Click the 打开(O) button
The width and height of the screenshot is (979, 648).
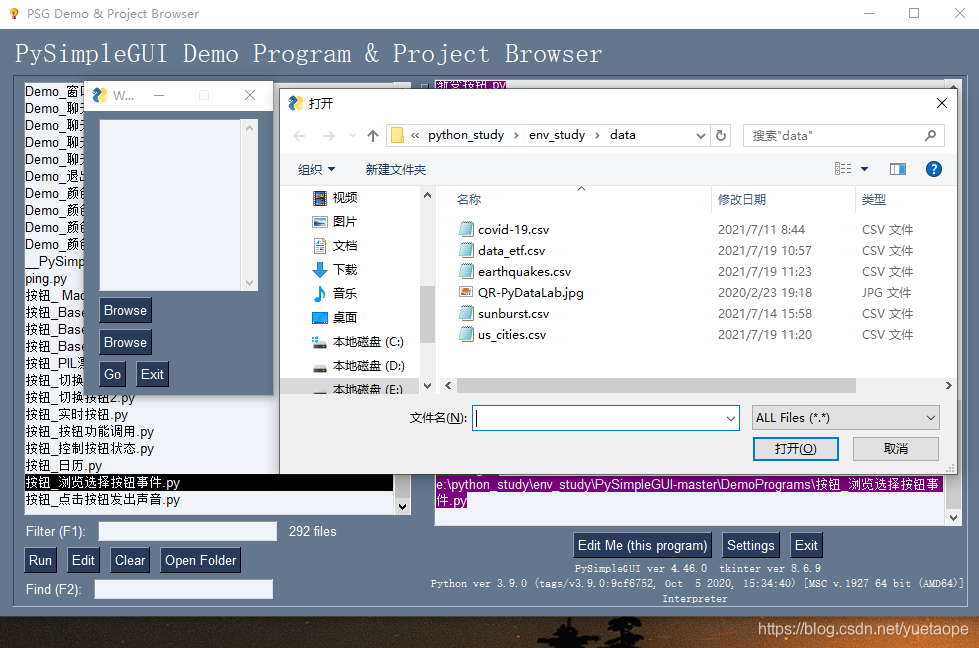click(x=795, y=449)
